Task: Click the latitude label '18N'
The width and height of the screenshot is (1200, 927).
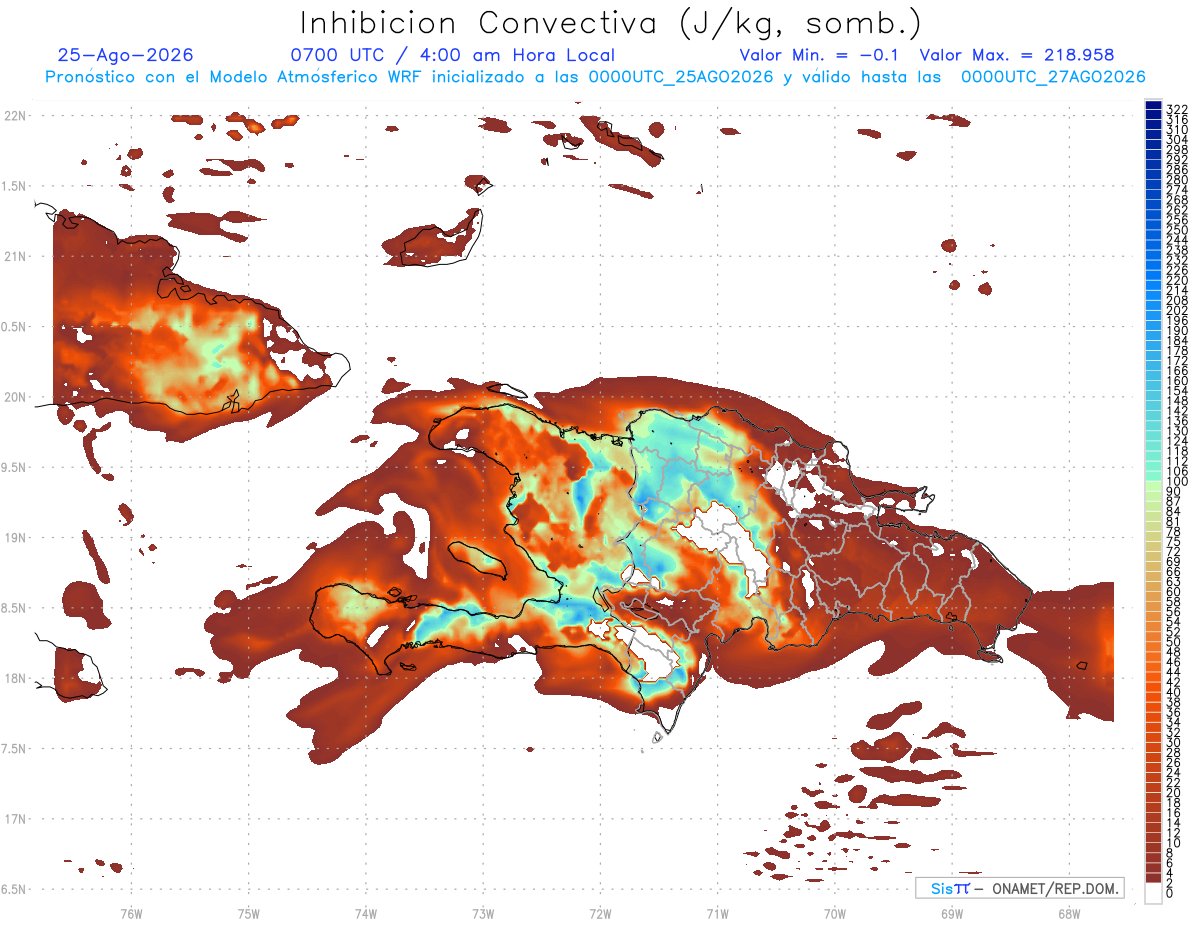Action: 15,679
